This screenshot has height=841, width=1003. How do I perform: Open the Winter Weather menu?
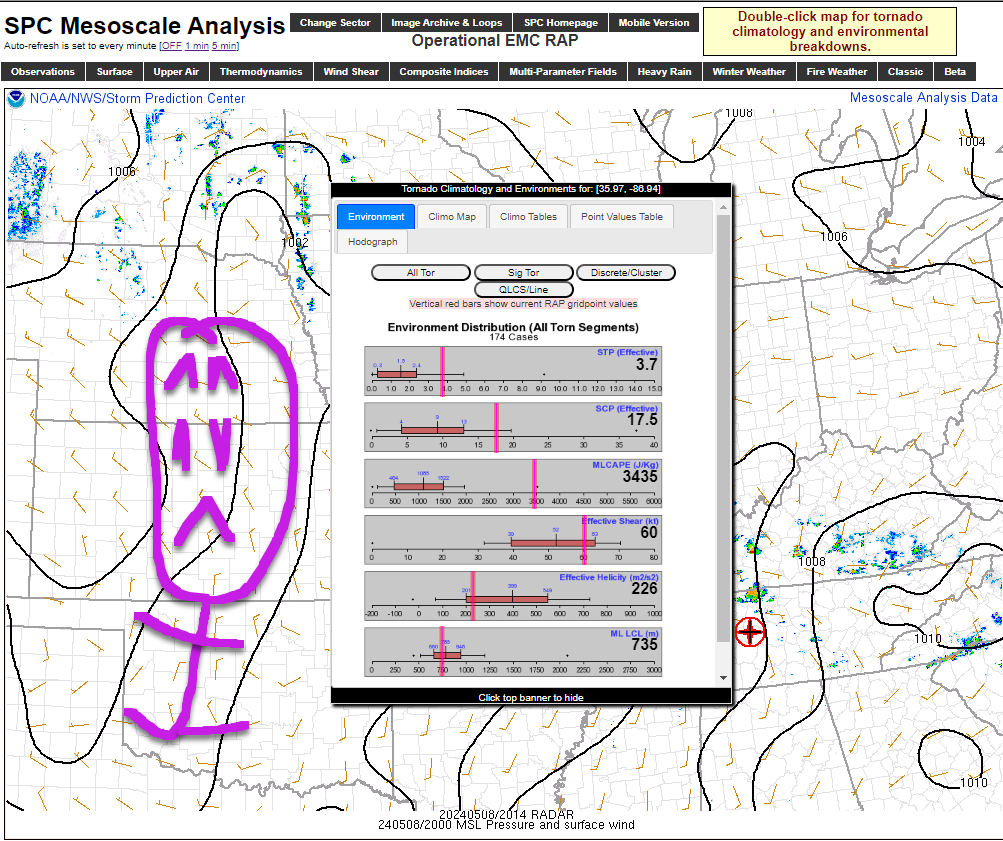(x=749, y=72)
